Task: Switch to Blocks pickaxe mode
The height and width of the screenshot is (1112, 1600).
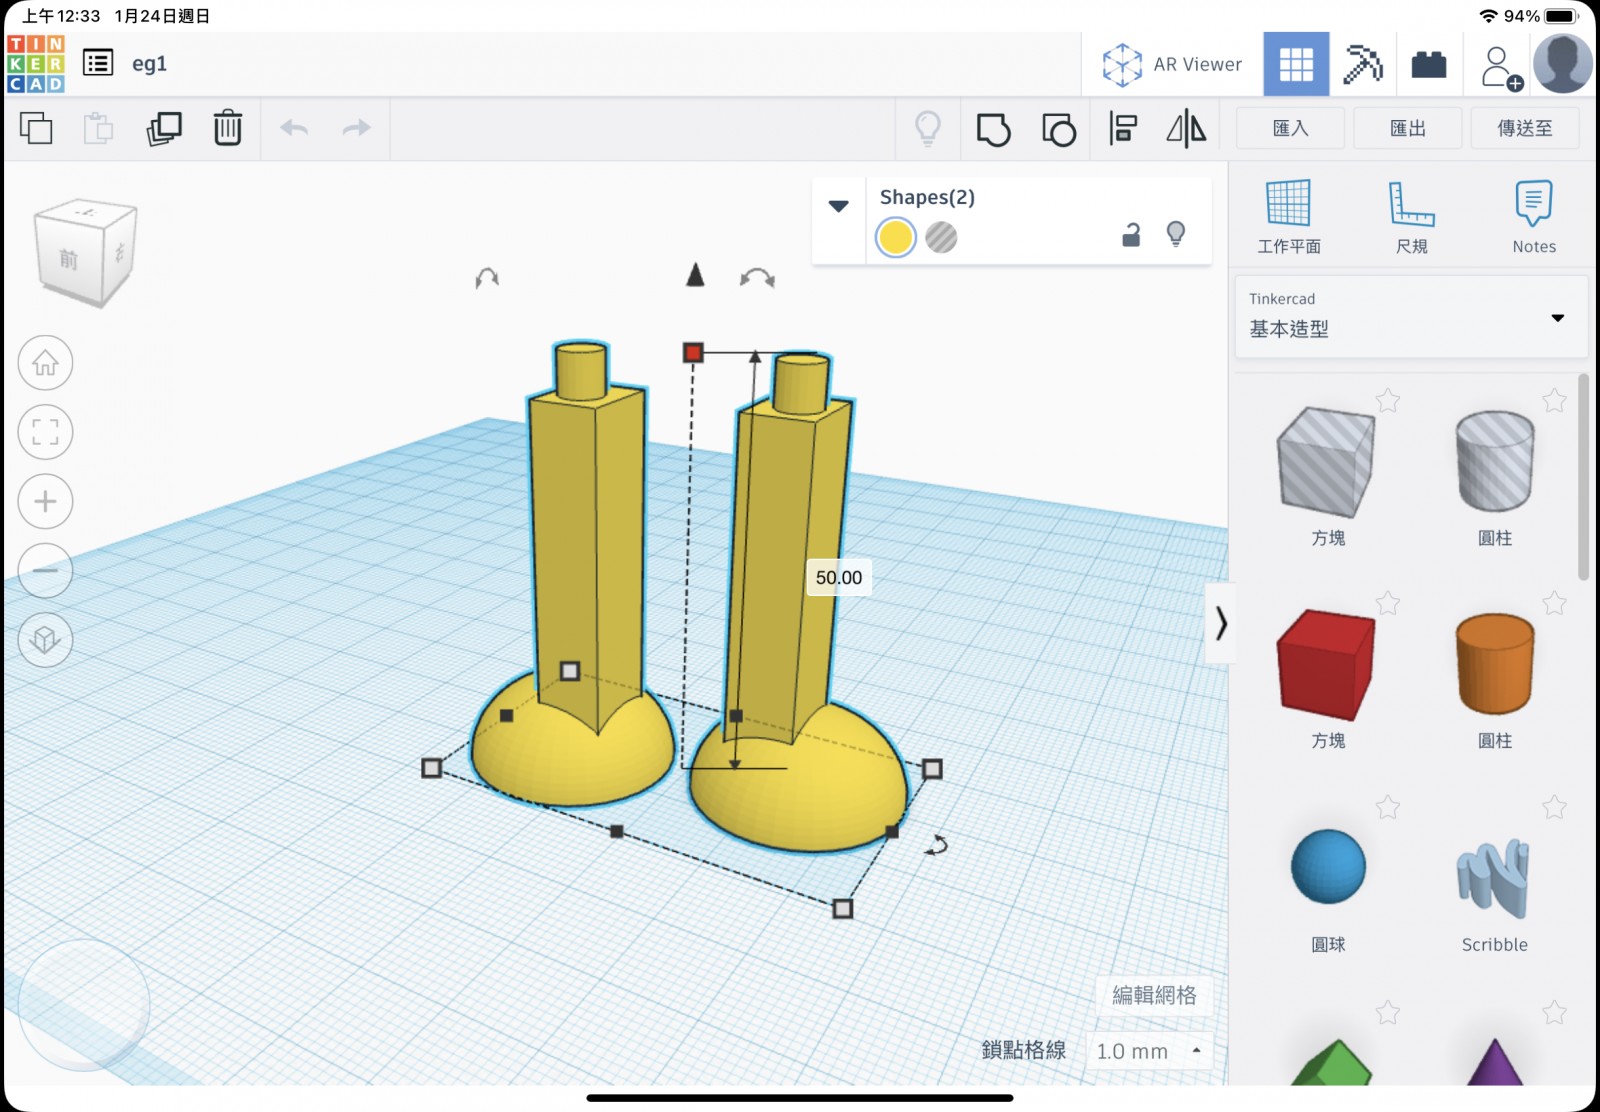Action: (1362, 64)
